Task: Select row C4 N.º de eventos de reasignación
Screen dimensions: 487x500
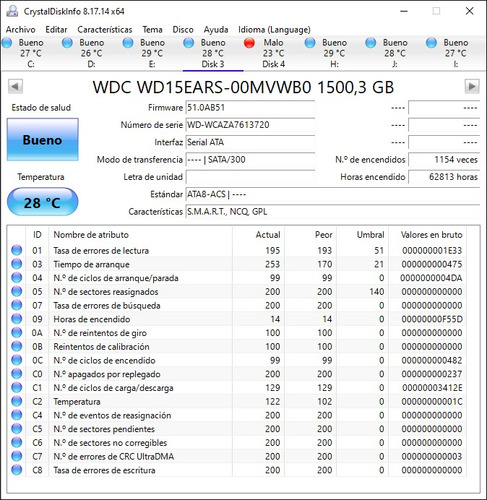Action: (237, 415)
